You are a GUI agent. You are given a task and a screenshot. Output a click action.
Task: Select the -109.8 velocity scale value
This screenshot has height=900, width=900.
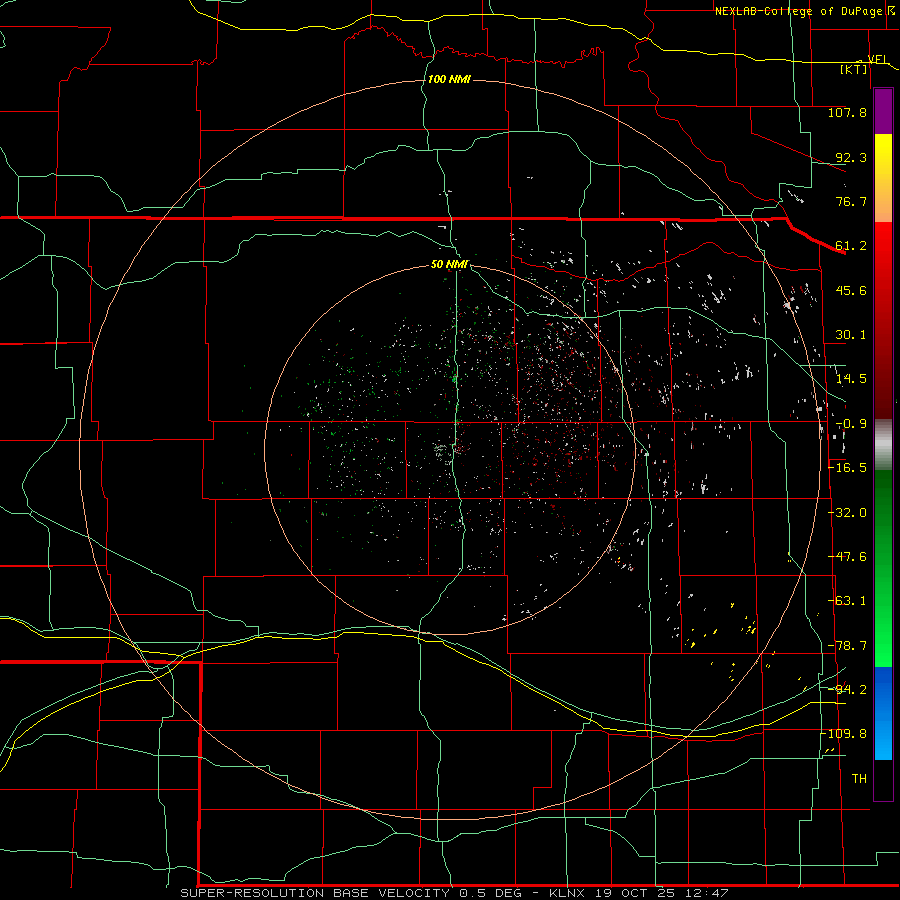tap(844, 734)
